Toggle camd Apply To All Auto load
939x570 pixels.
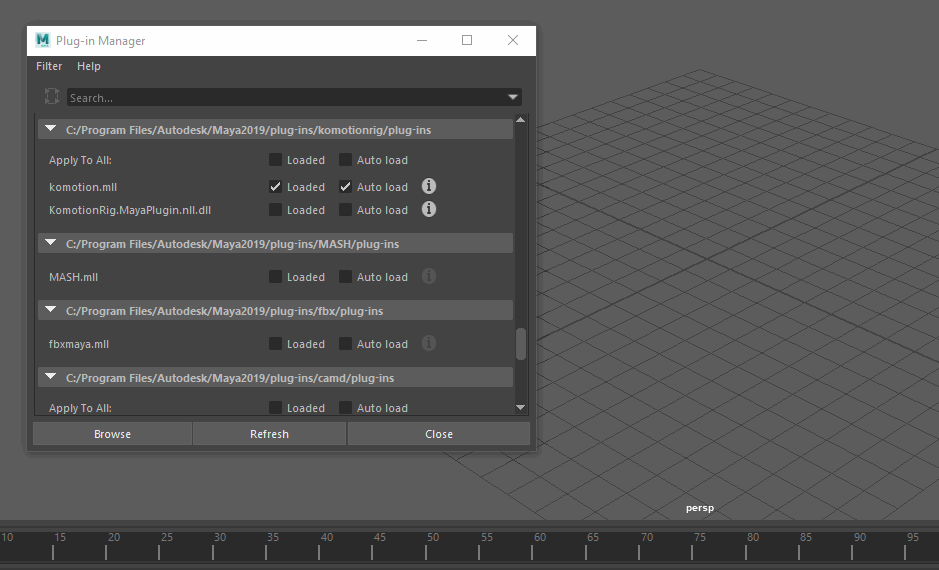[x=346, y=408]
